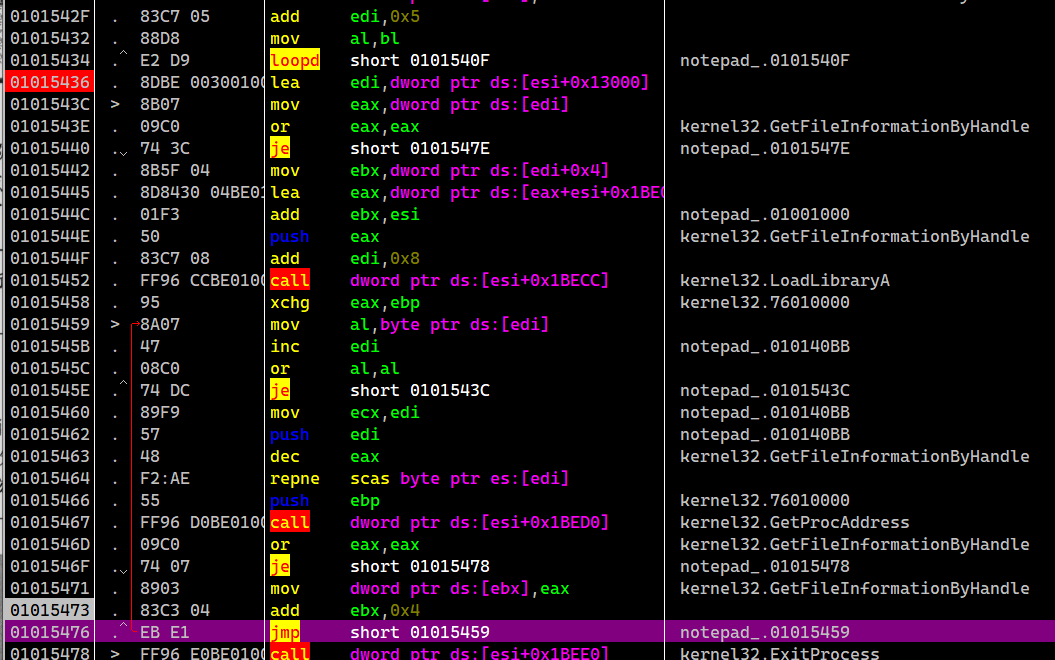Select the address 01015452 in address column

tap(48, 280)
